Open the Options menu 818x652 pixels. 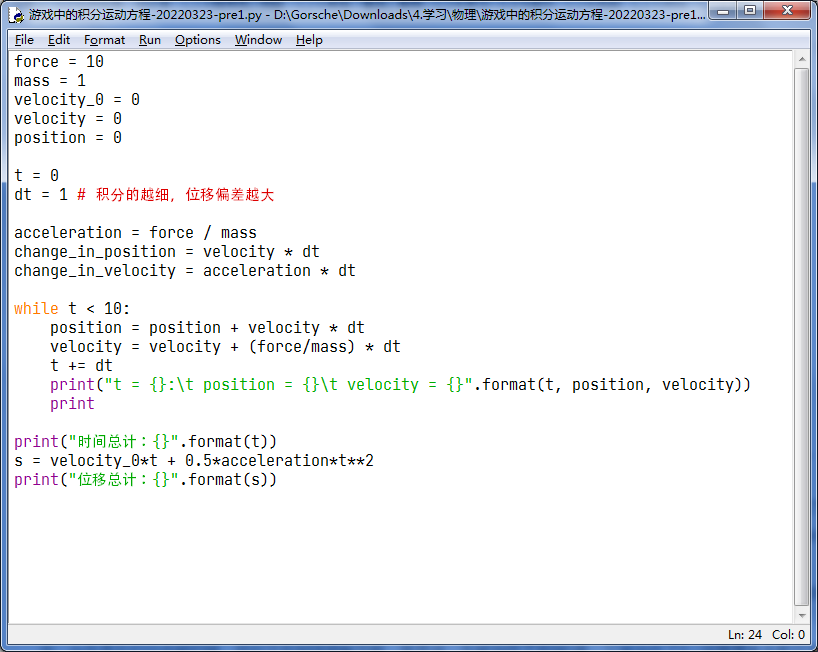click(198, 40)
